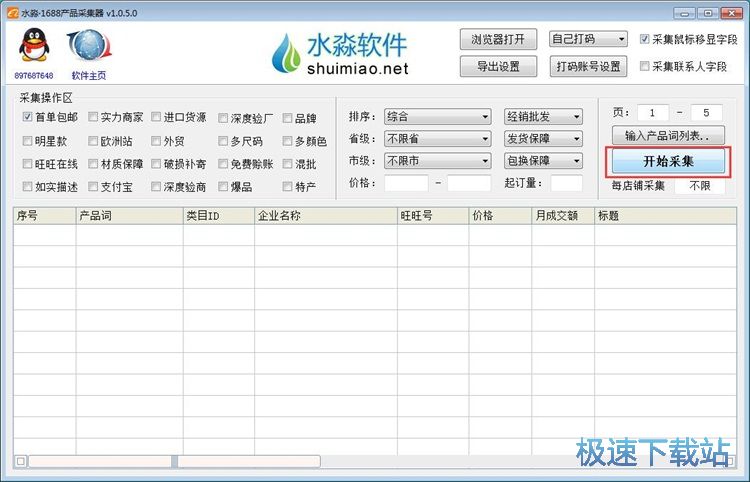Check the 进口货源 checkbox
The width and height of the screenshot is (750, 482).
(x=156, y=117)
